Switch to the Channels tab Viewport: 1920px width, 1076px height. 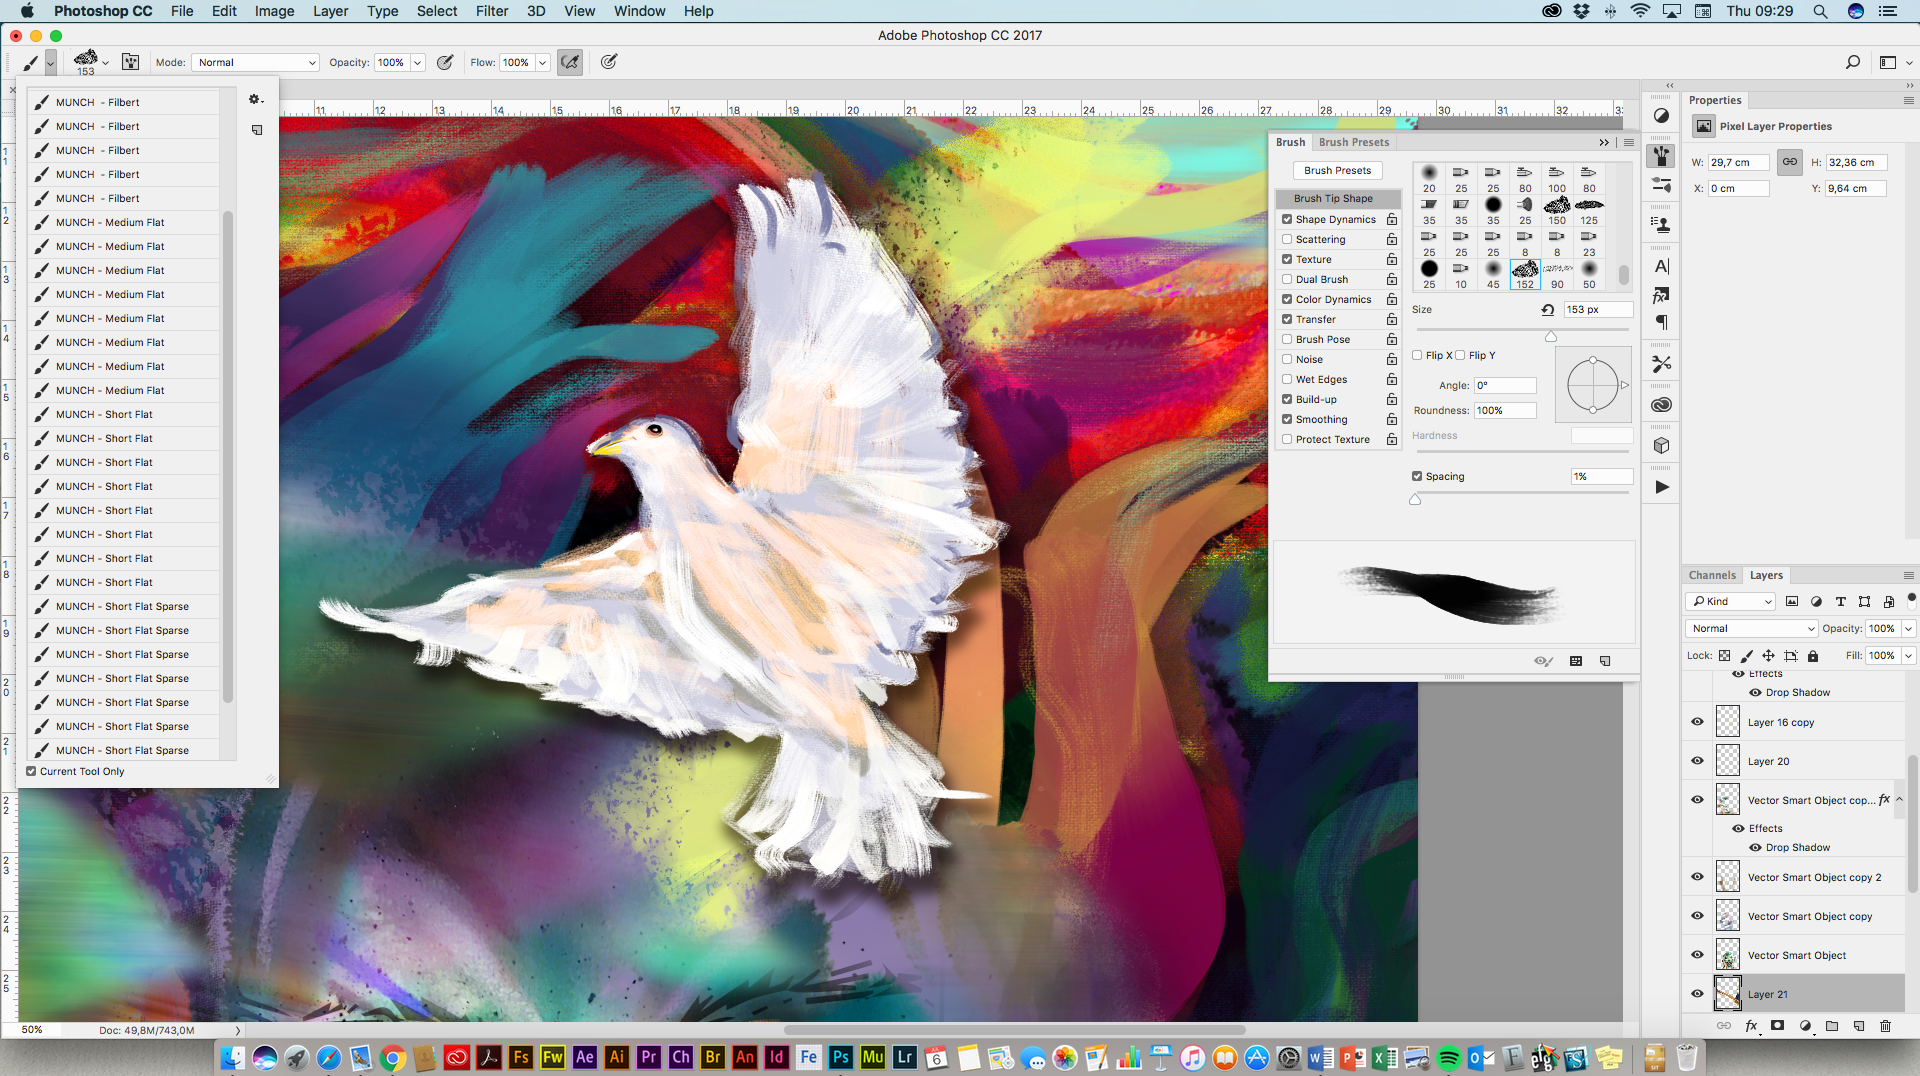click(1712, 575)
